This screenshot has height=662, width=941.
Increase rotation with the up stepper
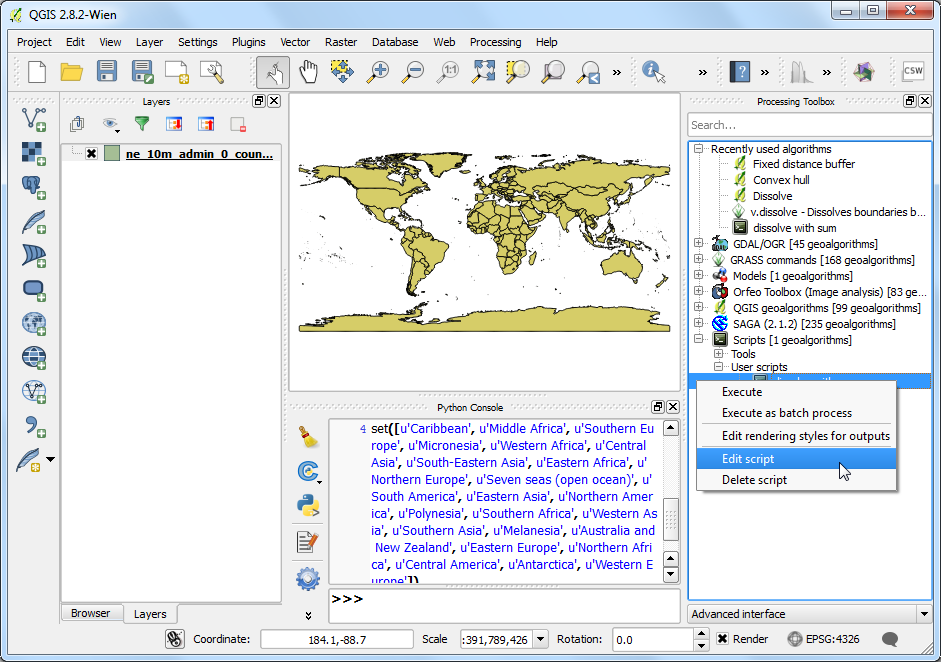pos(701,634)
